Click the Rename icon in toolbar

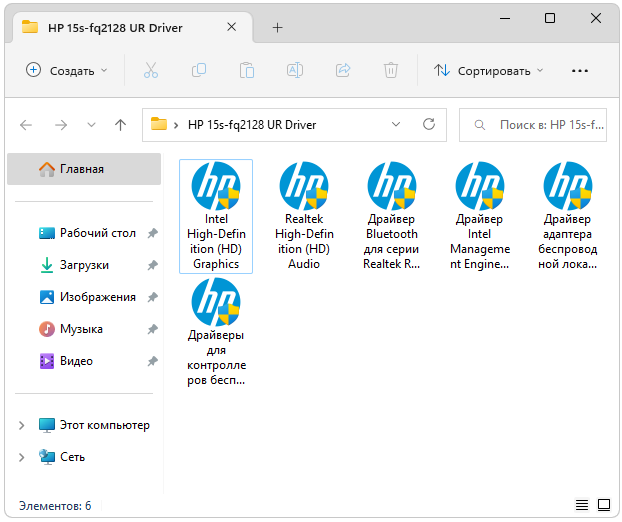(295, 71)
